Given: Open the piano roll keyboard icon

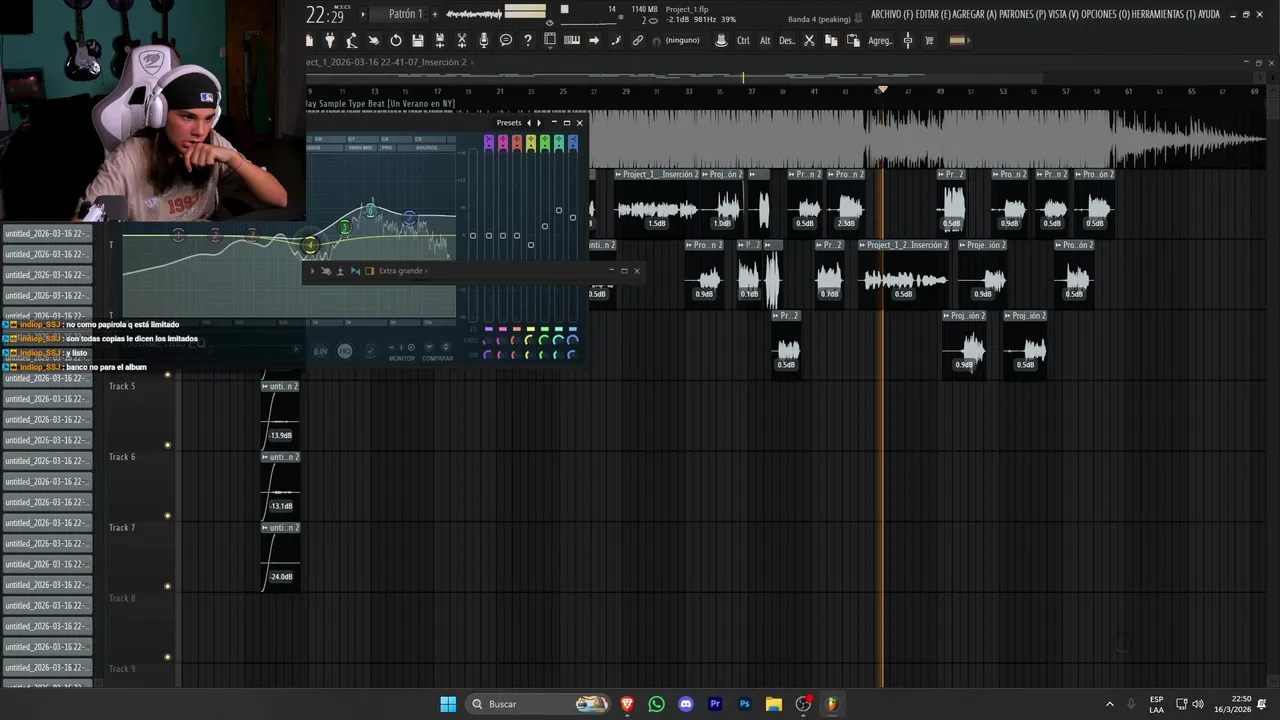Looking at the screenshot, I should 572,40.
